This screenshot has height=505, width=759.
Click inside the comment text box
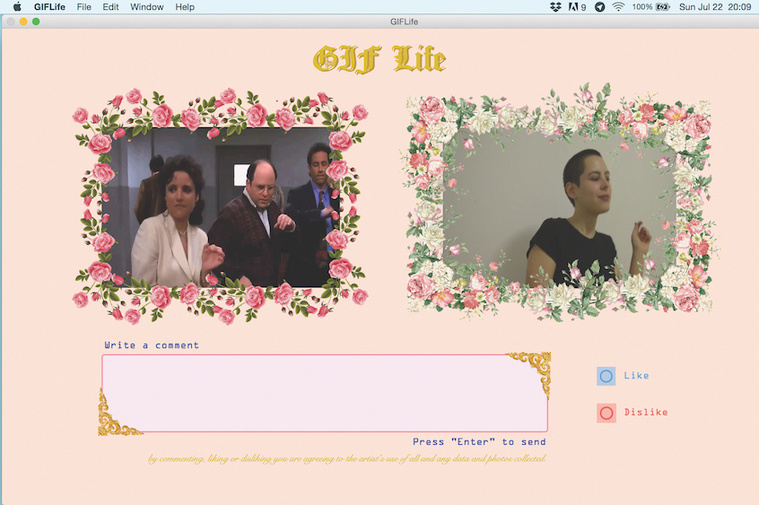(x=324, y=393)
